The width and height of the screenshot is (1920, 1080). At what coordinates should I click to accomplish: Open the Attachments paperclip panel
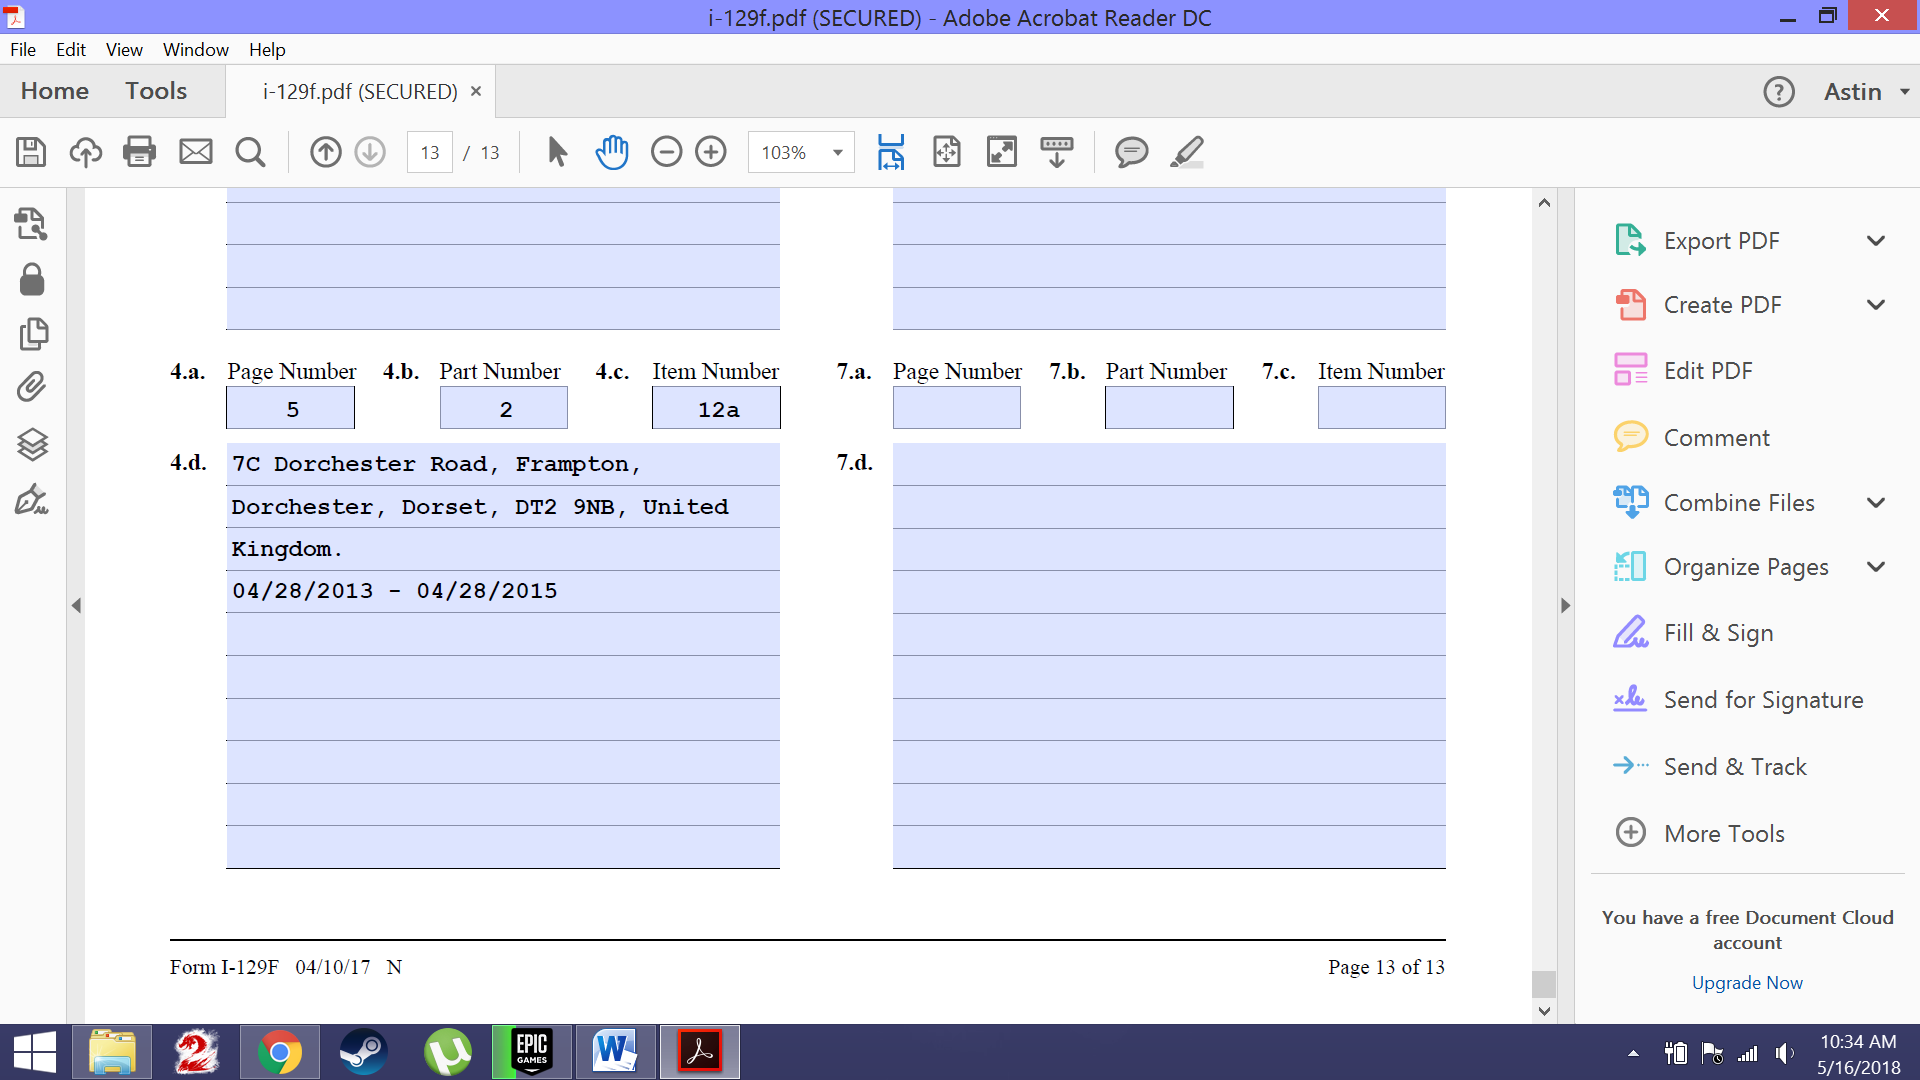coord(32,387)
